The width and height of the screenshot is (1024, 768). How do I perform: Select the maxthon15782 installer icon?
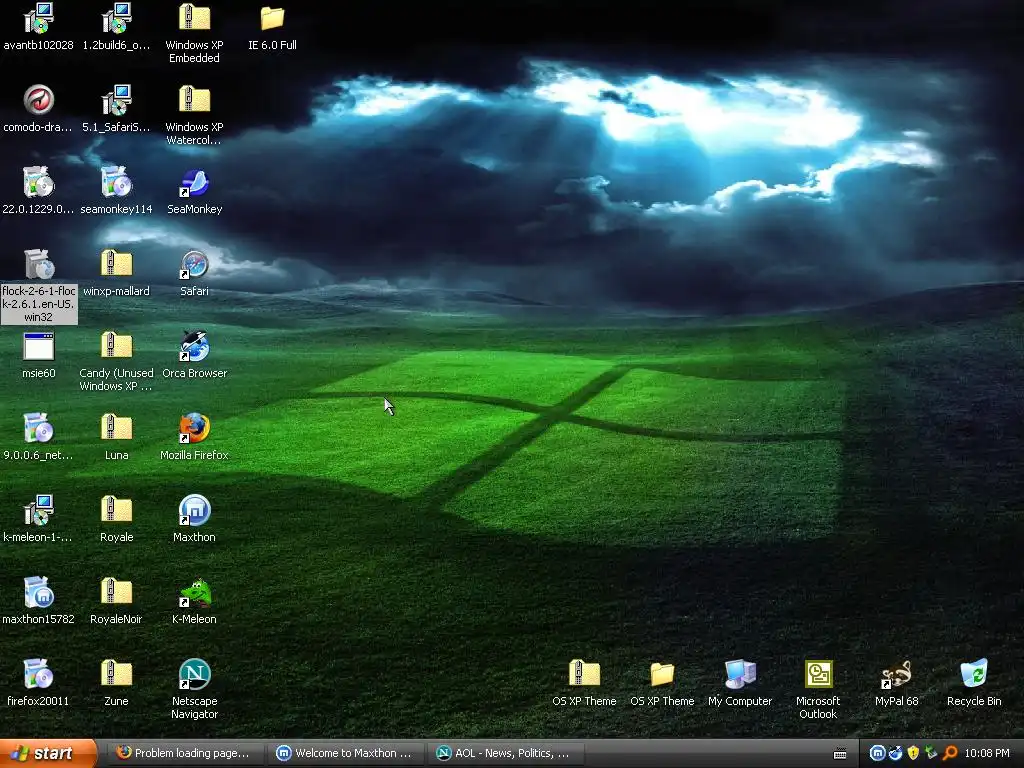[x=39, y=592]
